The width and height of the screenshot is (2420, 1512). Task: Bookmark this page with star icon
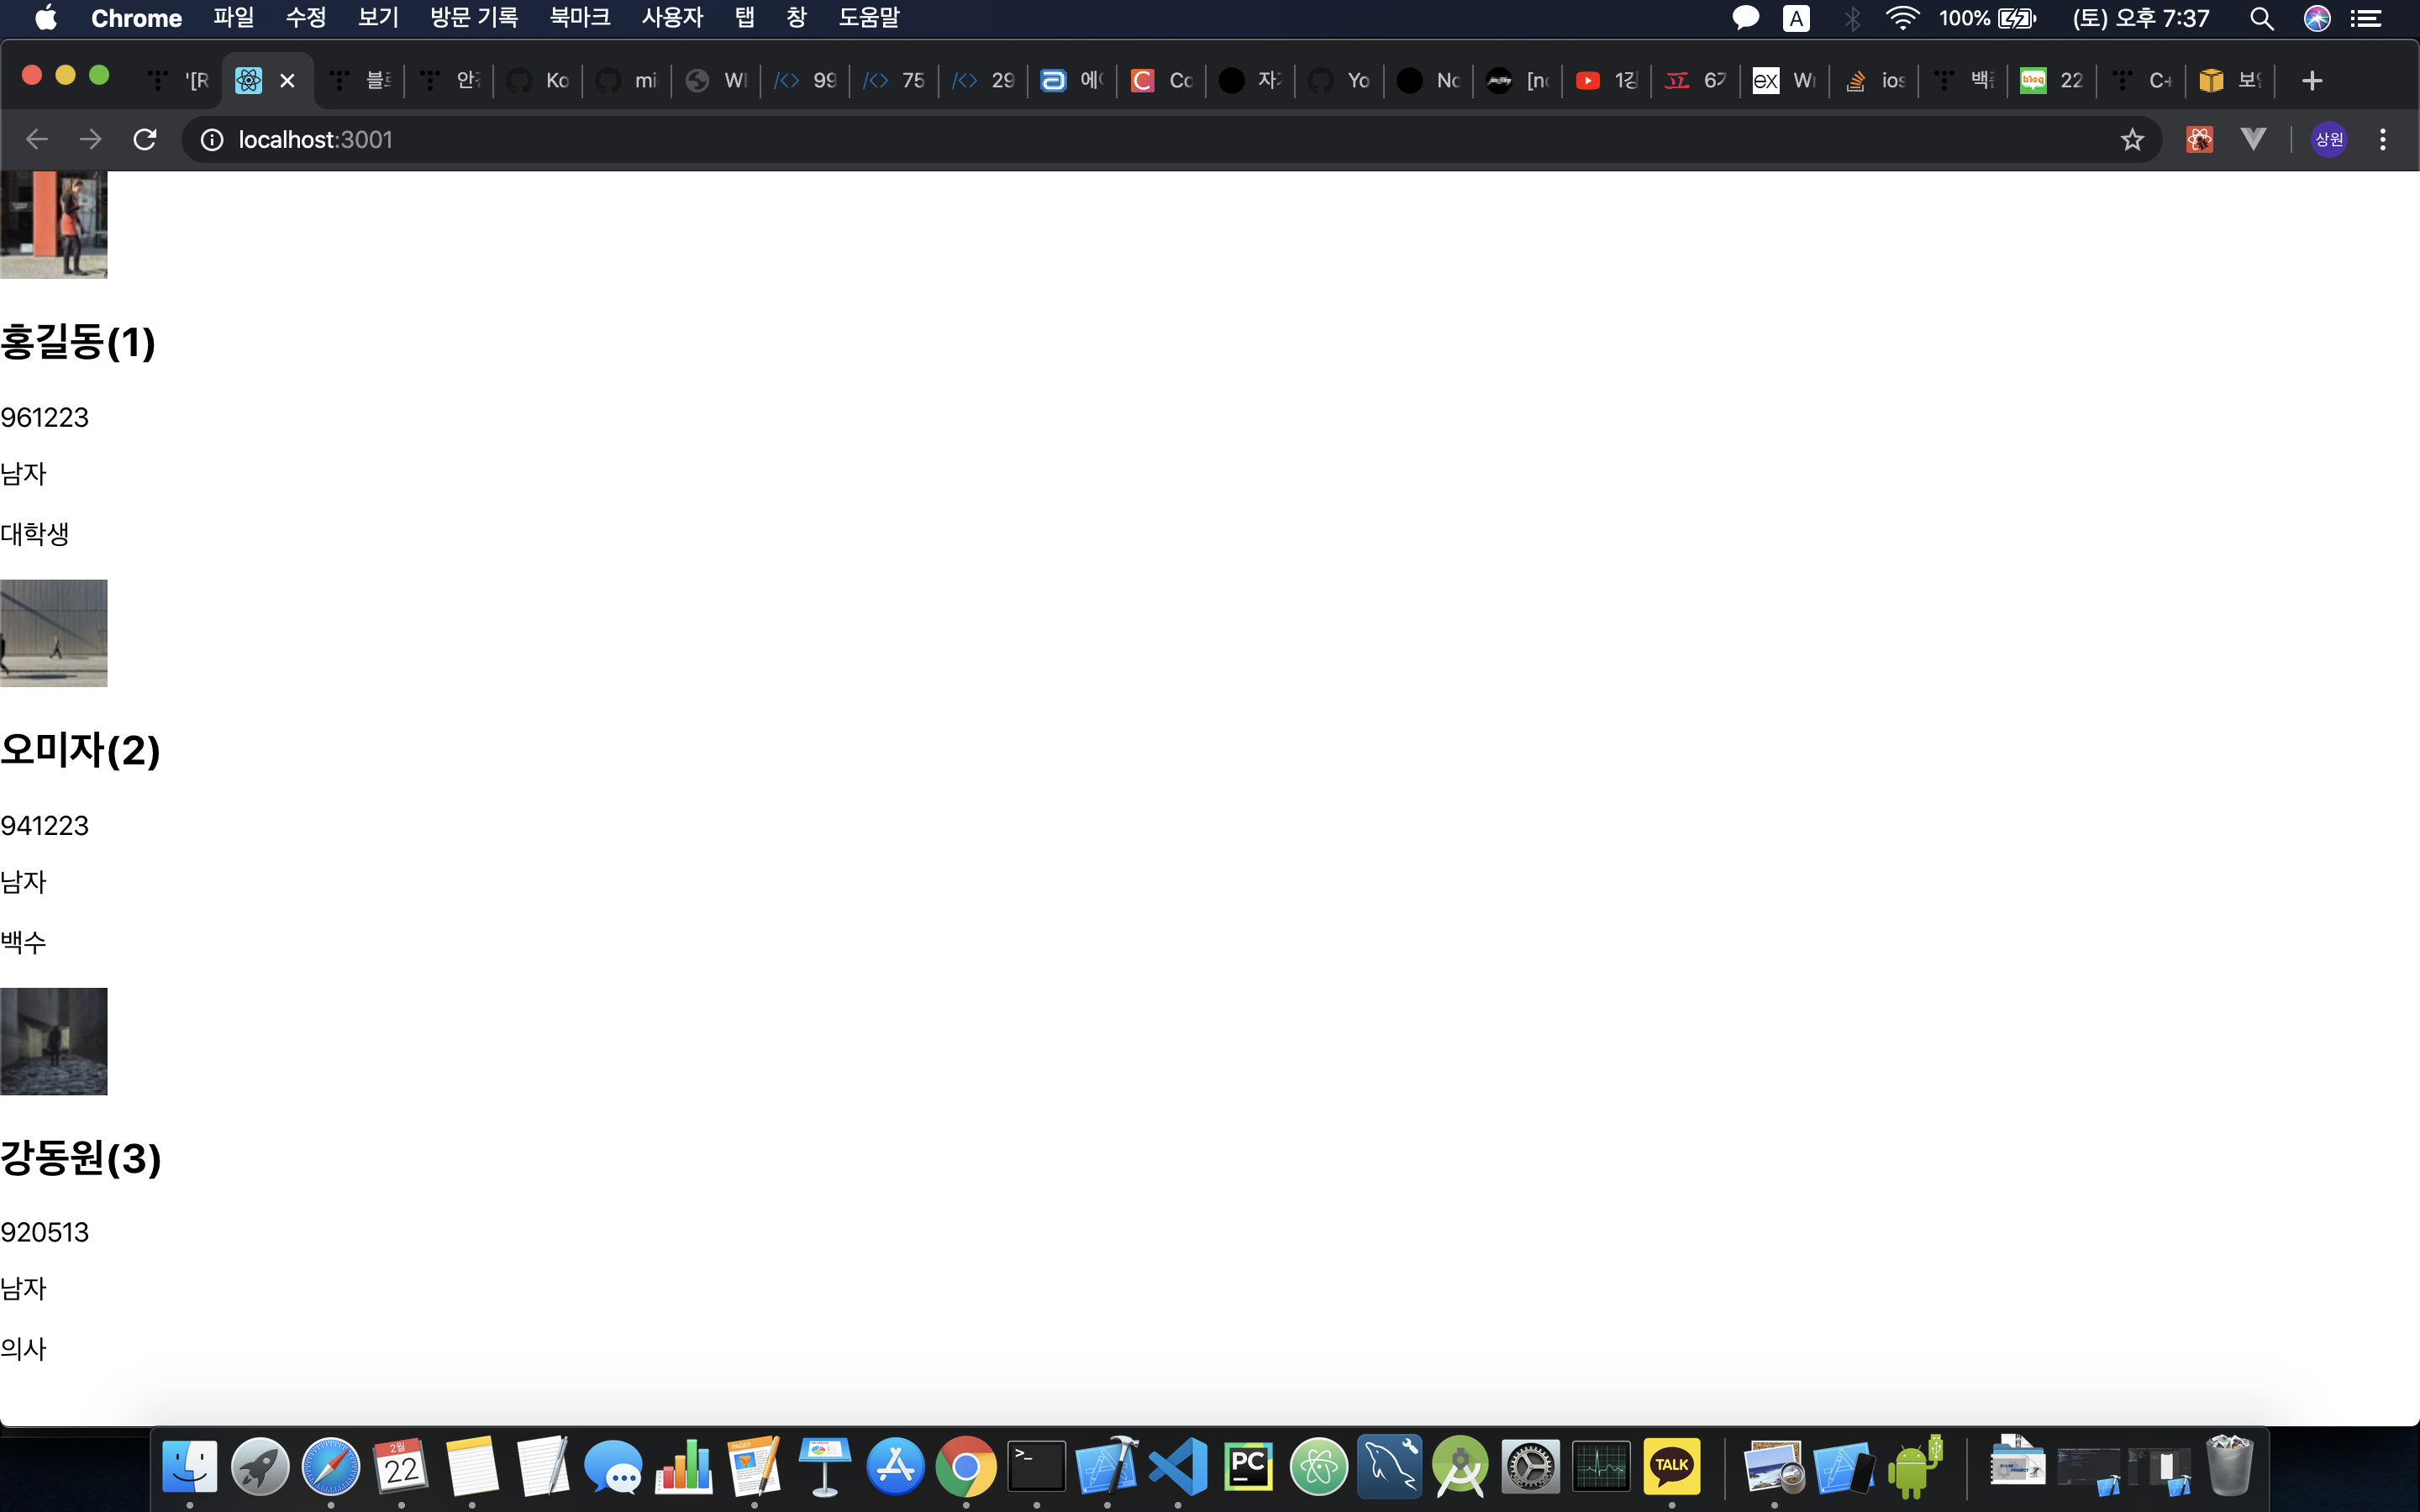2132,139
